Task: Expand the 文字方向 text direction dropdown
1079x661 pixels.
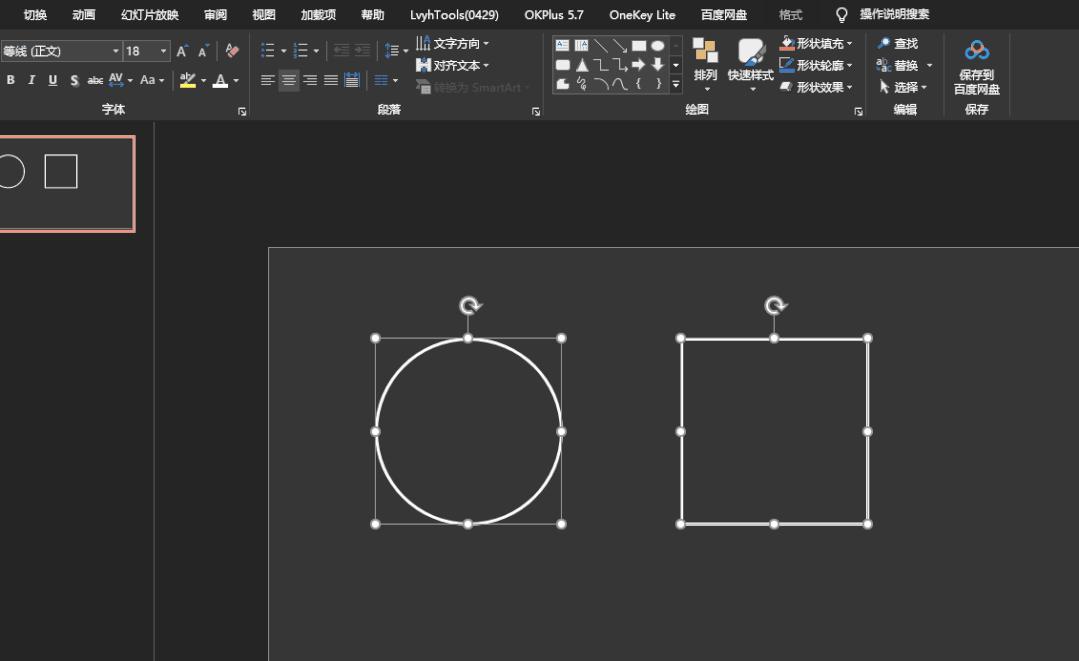Action: (486, 44)
